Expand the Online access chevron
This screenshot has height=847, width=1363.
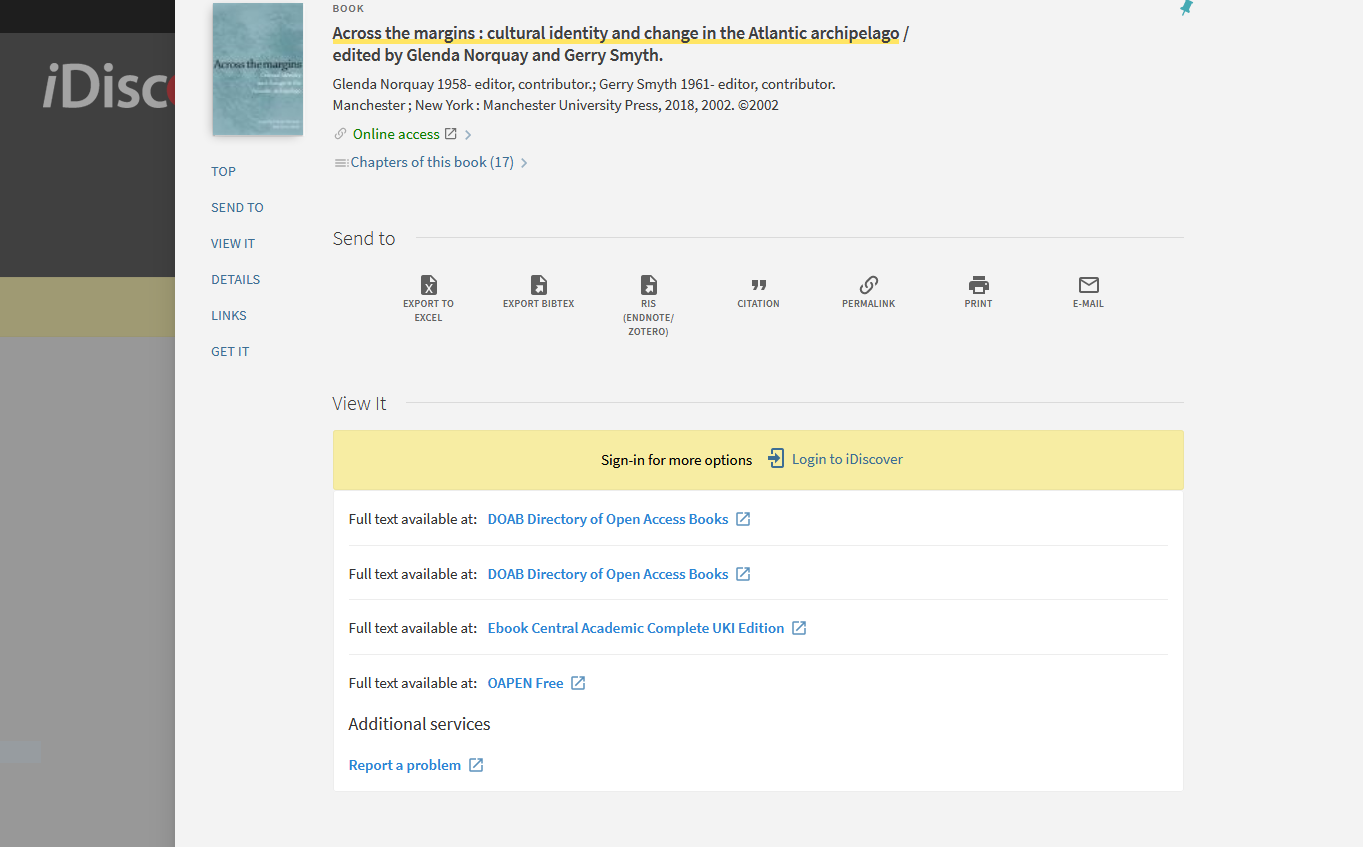point(468,133)
